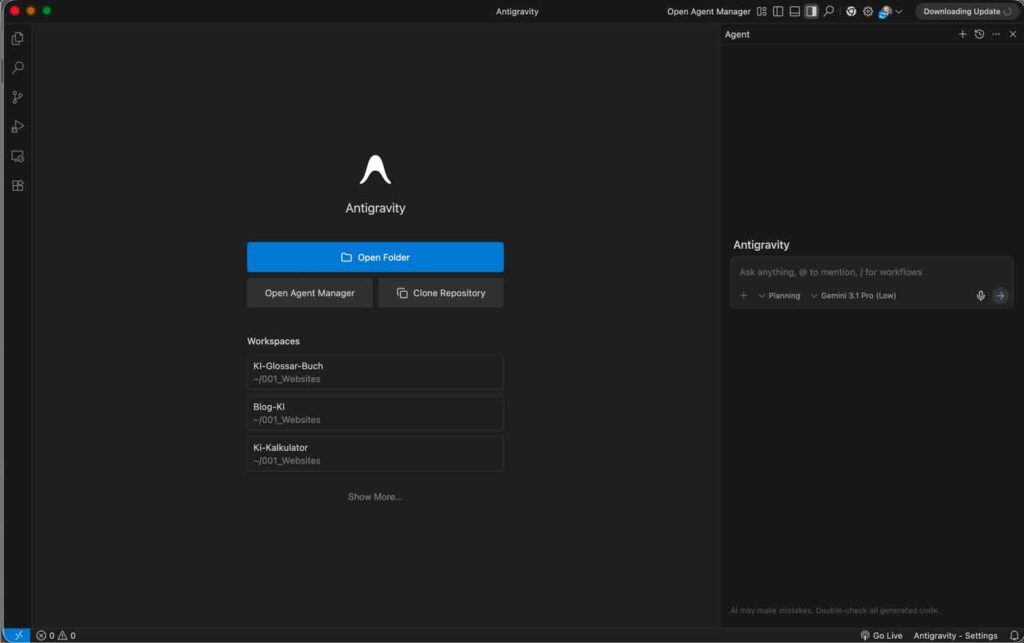1024x643 pixels.
Task: Open the Extensions view icon
Action: [x=18, y=186]
